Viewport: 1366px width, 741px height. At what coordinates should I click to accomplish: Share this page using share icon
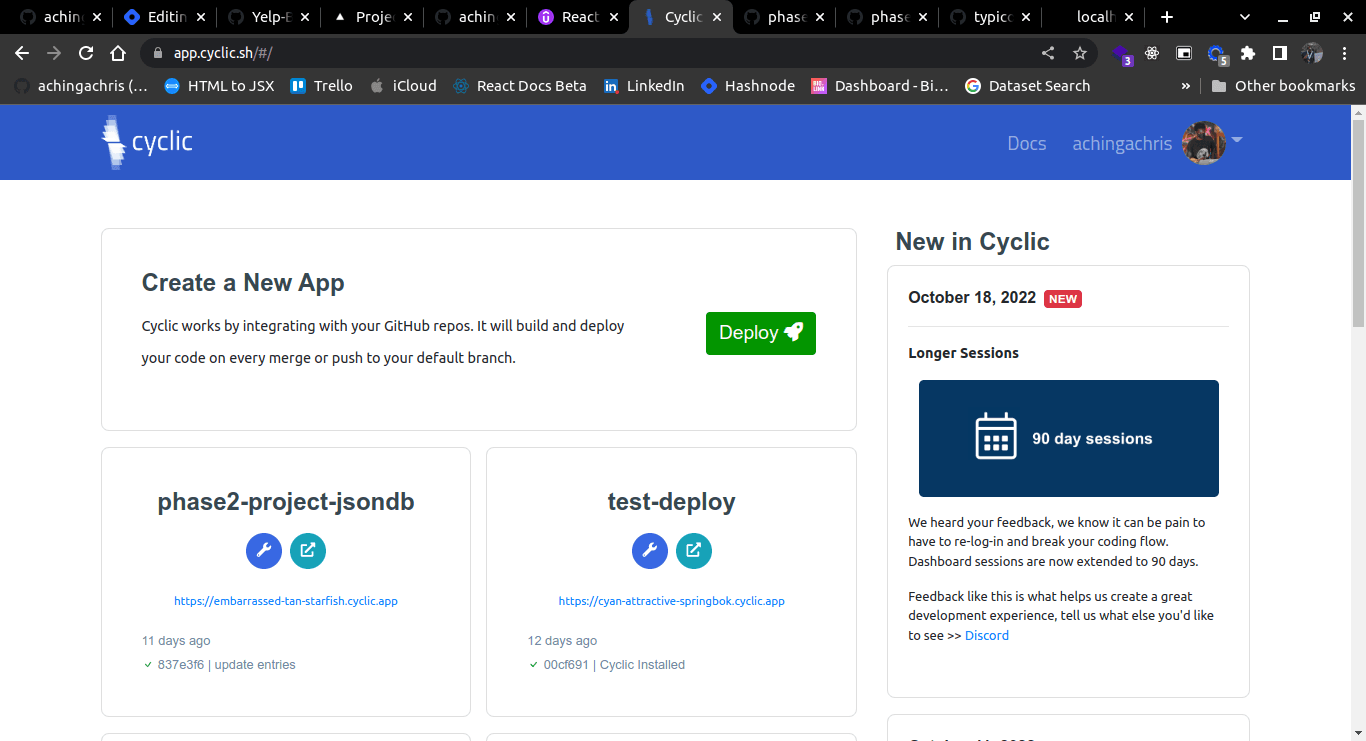click(x=1048, y=53)
